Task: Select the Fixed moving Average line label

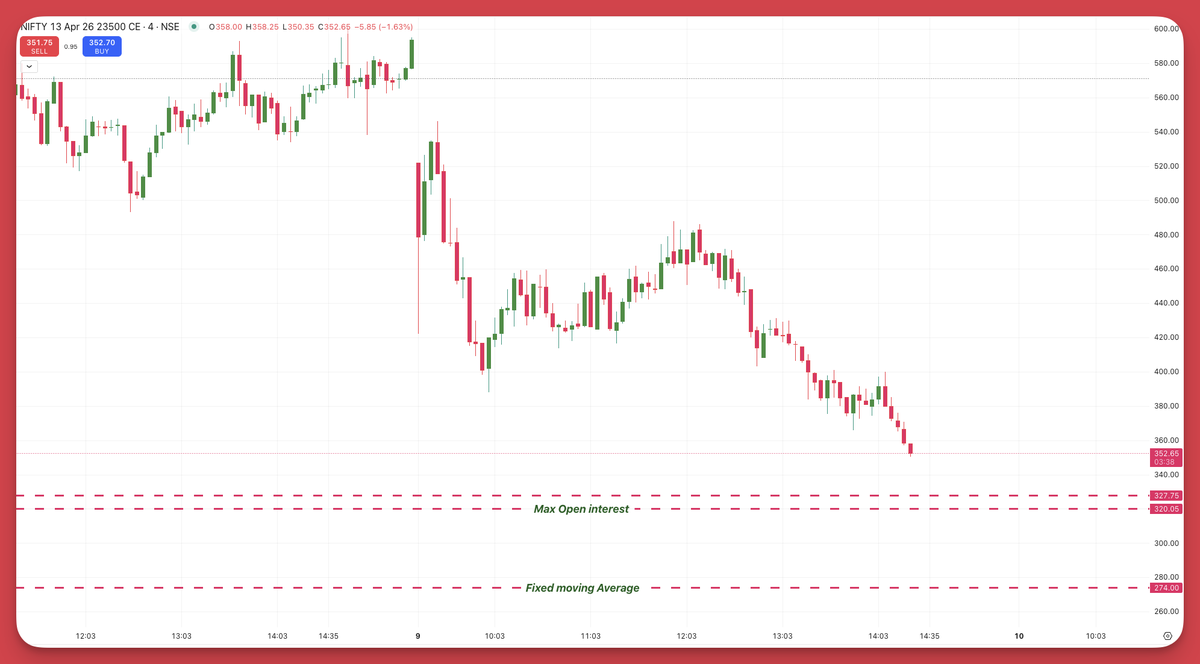Action: (x=581, y=587)
